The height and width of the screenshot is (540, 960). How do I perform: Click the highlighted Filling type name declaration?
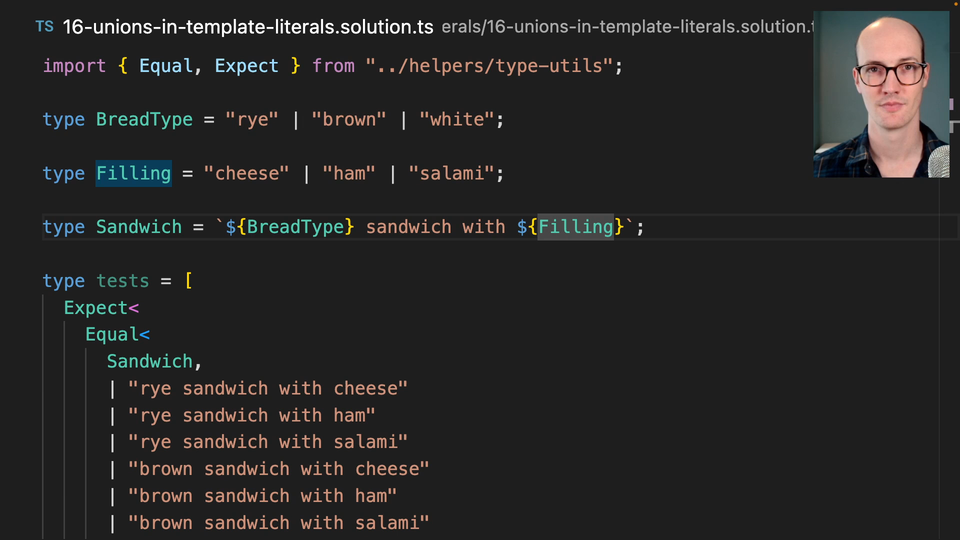click(x=133, y=174)
